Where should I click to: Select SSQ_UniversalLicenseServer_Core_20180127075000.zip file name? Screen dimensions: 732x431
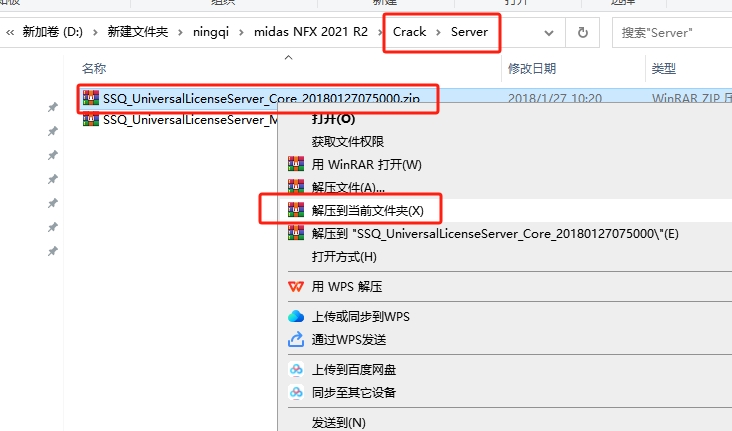[261, 99]
